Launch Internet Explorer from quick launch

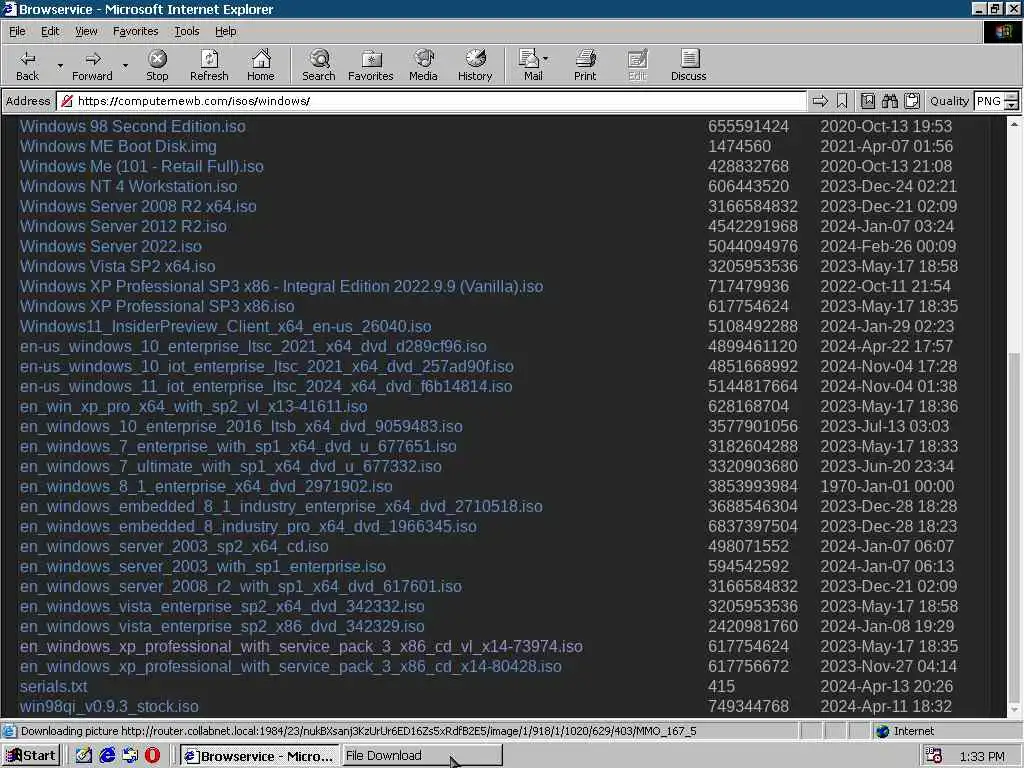click(x=107, y=756)
